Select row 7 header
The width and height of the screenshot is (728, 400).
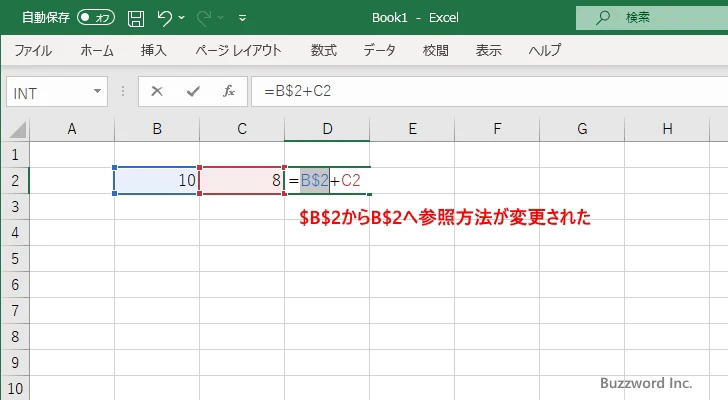click(15, 310)
